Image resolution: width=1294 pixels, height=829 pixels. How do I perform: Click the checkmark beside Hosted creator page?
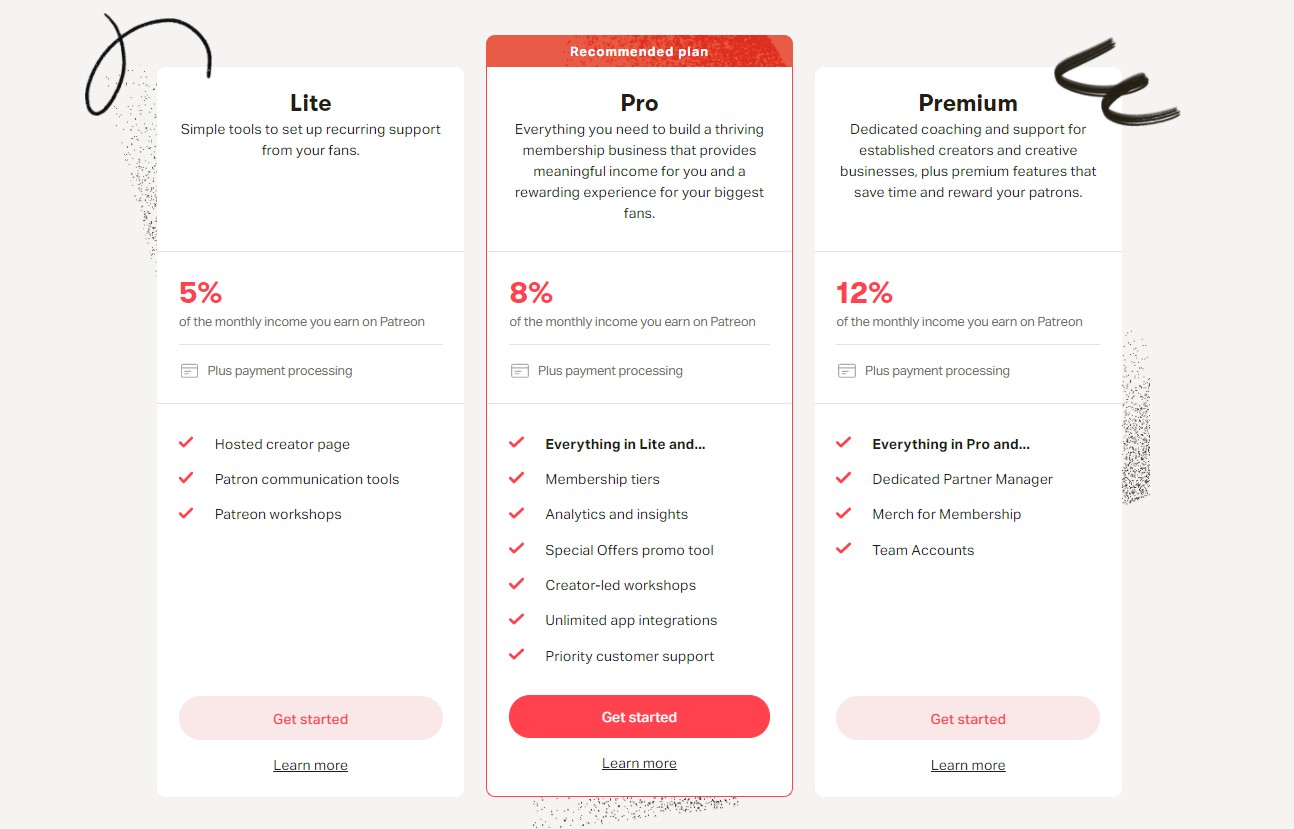(x=186, y=443)
